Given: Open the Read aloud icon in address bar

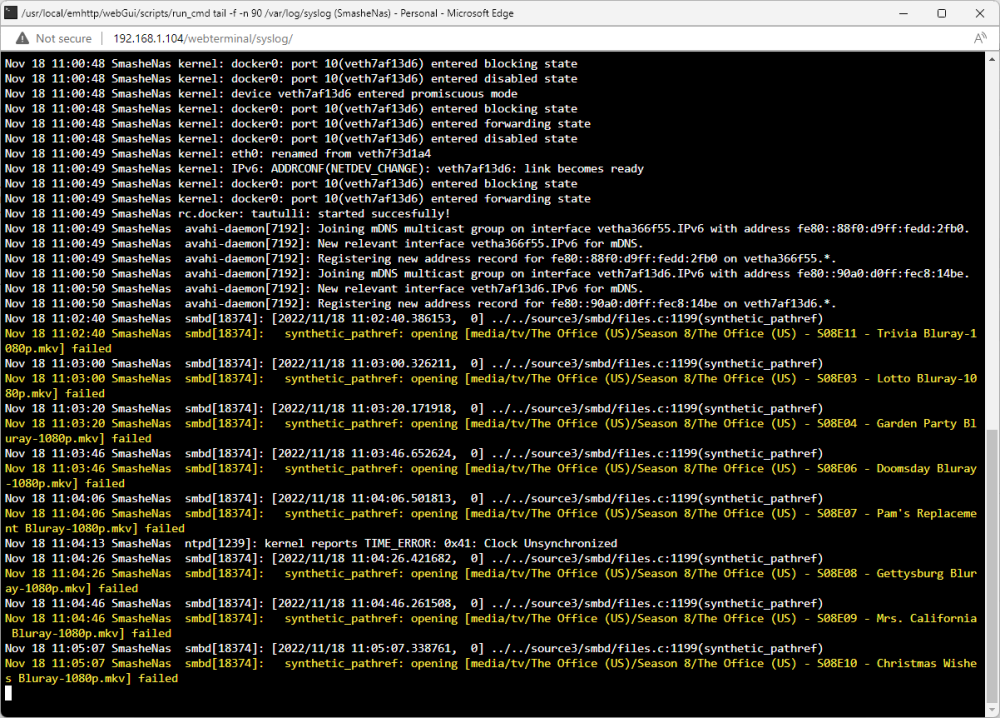Looking at the screenshot, I should click(980, 38).
